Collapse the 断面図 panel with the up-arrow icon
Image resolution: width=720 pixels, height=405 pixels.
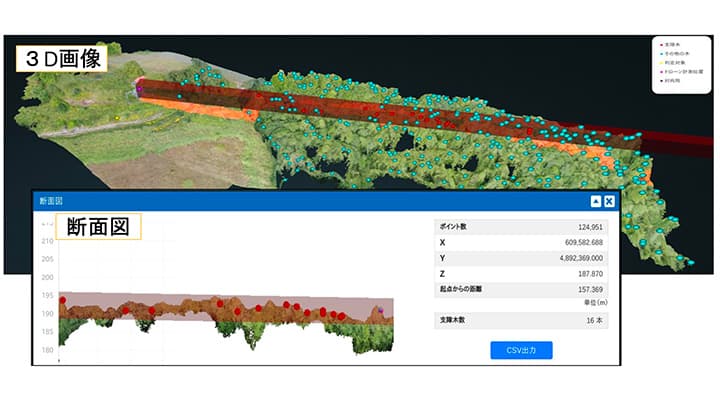point(594,200)
